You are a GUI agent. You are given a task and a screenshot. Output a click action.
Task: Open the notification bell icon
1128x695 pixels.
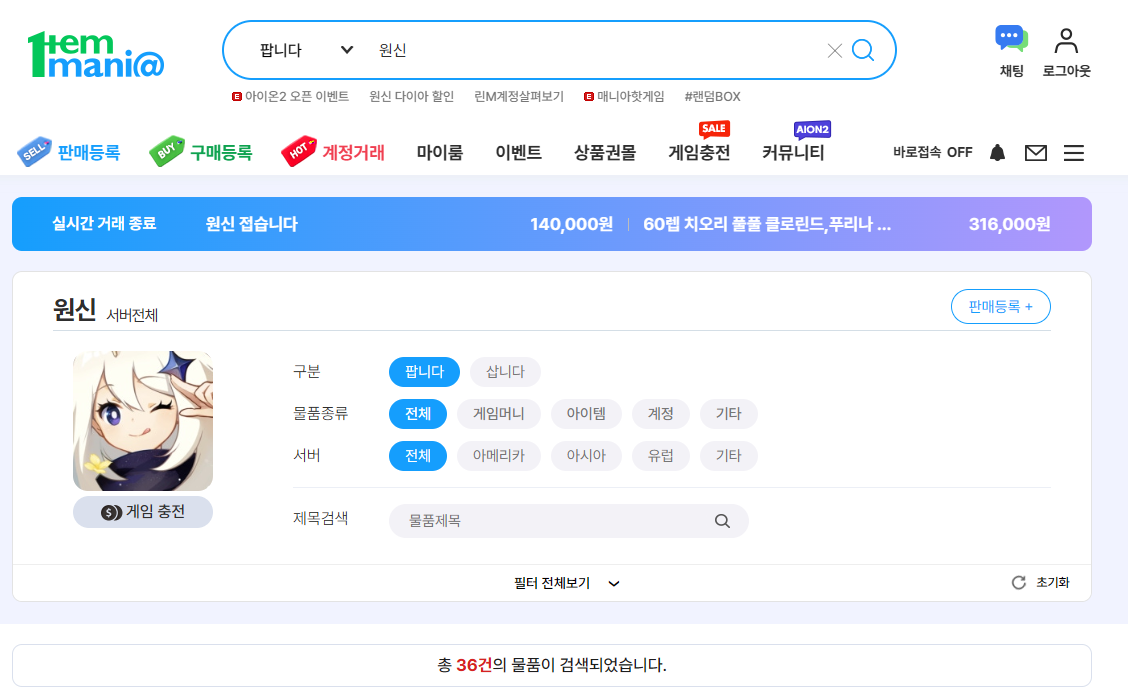(997, 153)
